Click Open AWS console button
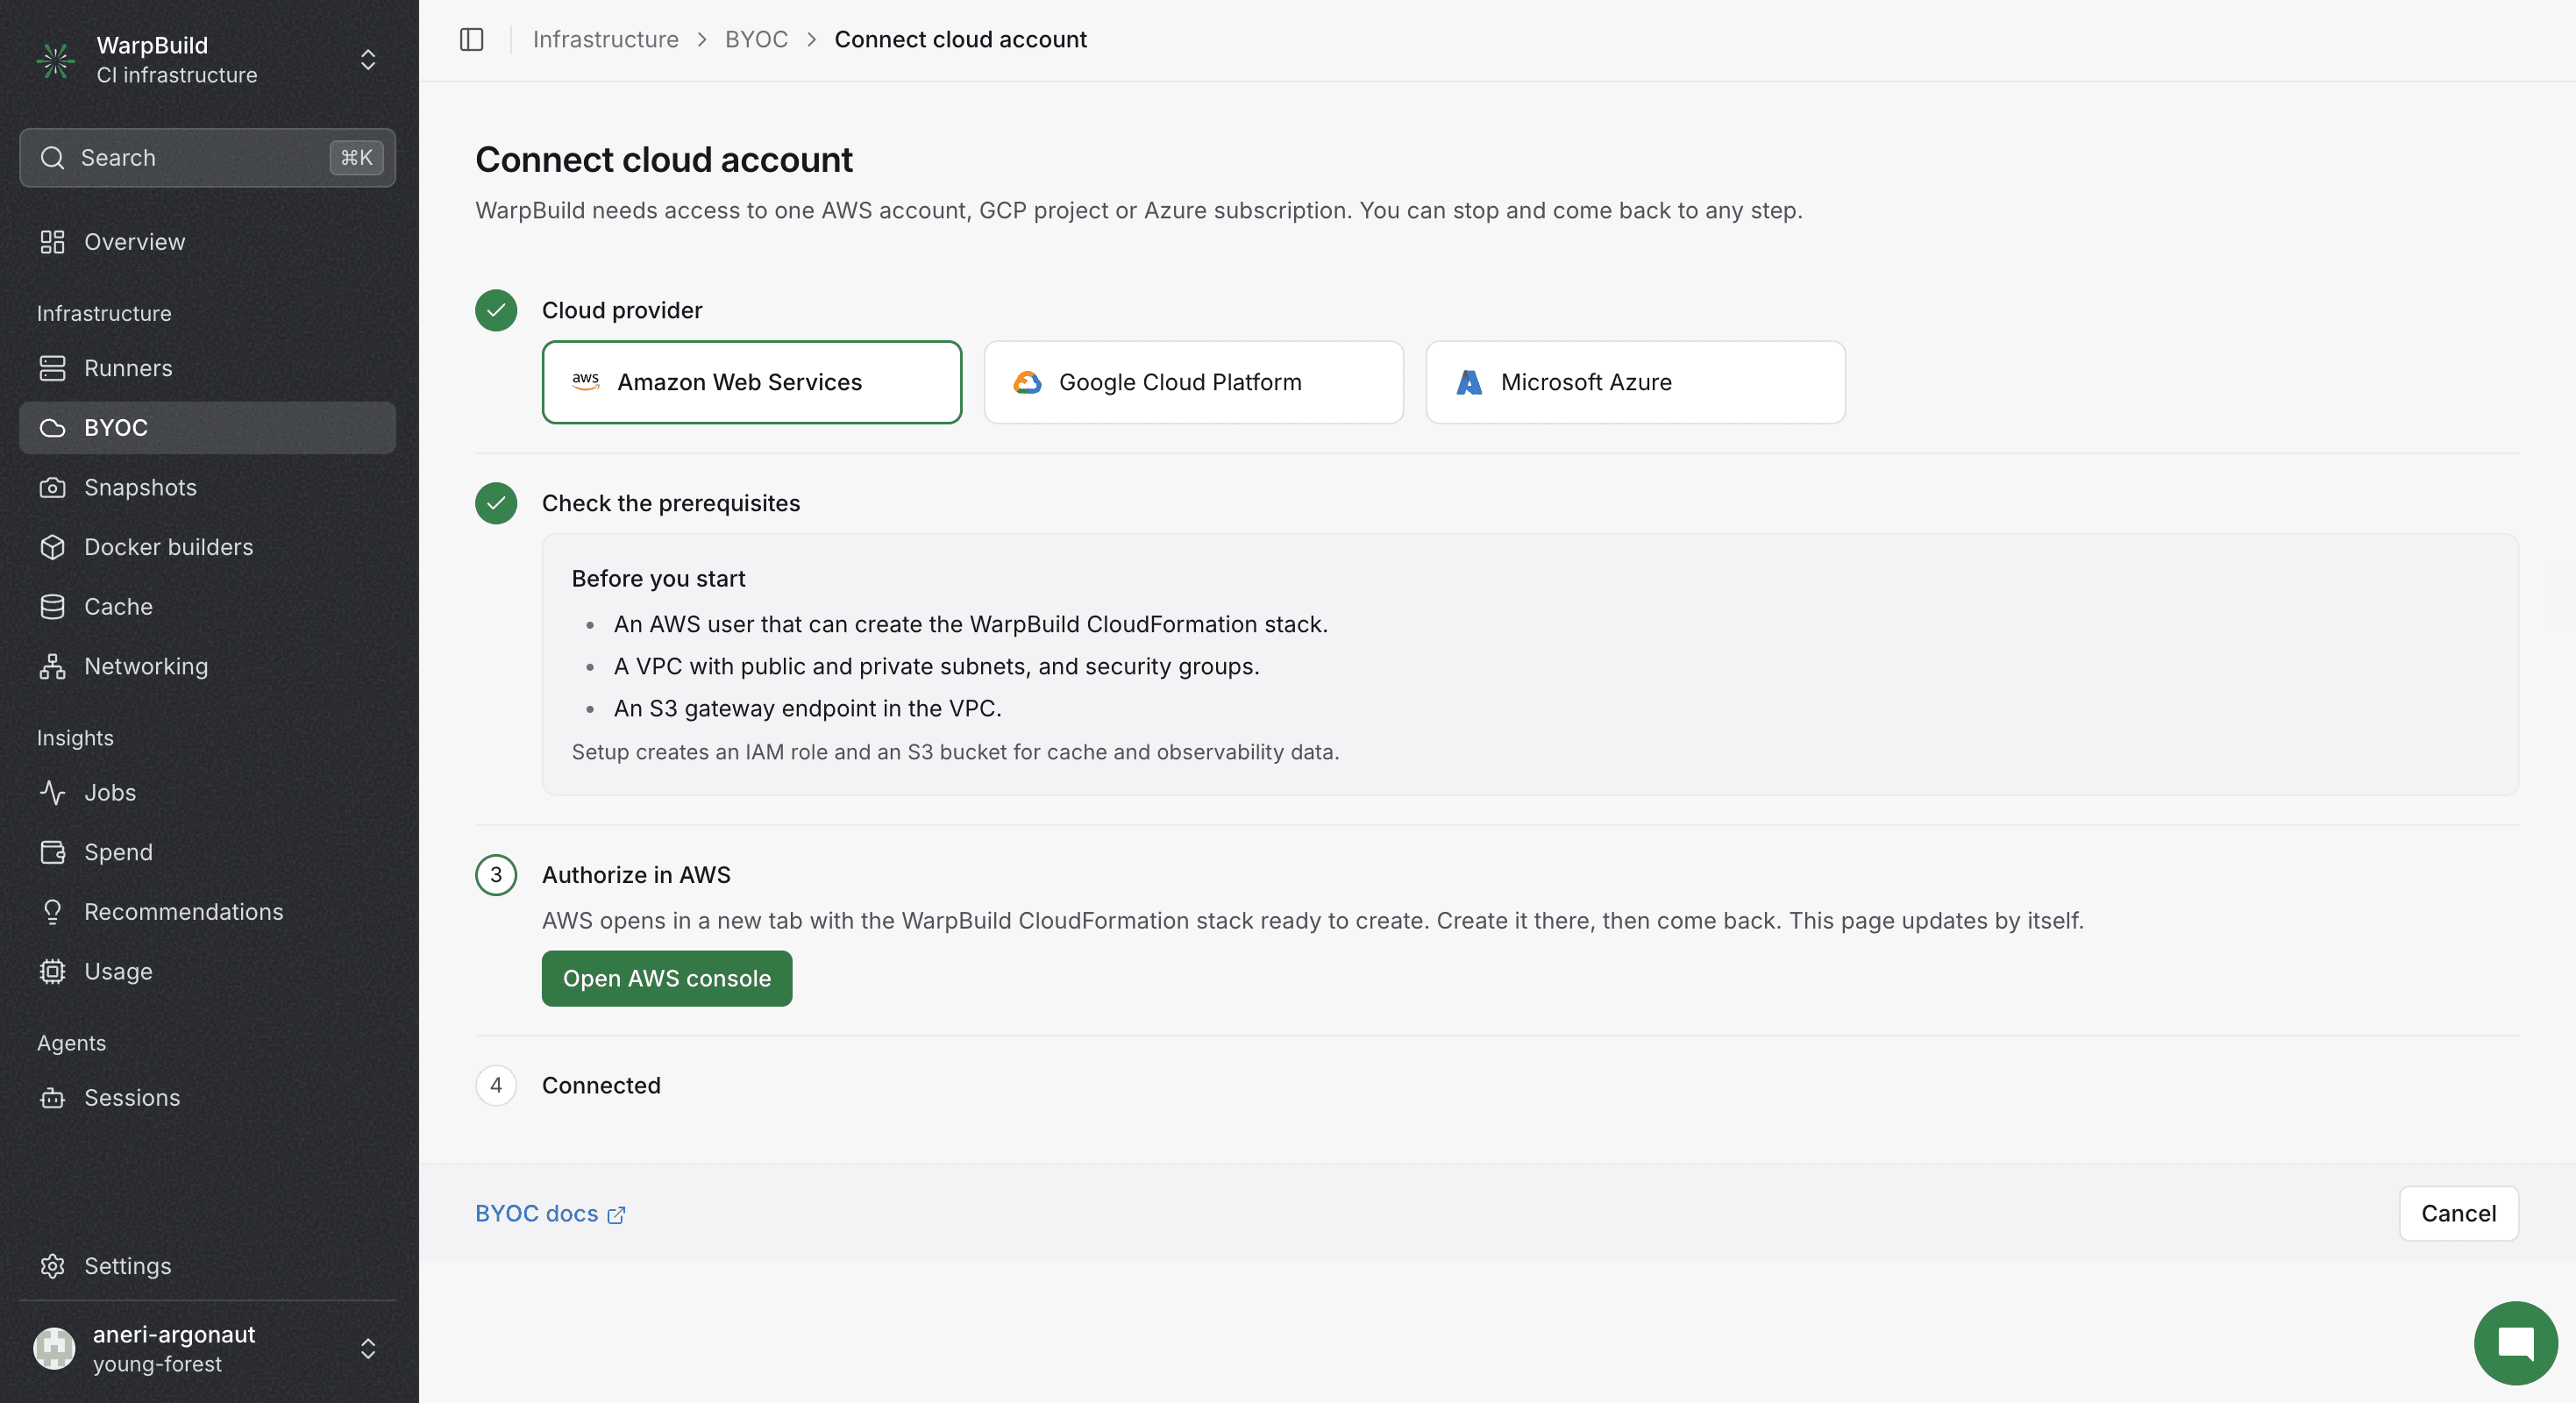Screen dimensions: 2576x1403 click(x=666, y=978)
